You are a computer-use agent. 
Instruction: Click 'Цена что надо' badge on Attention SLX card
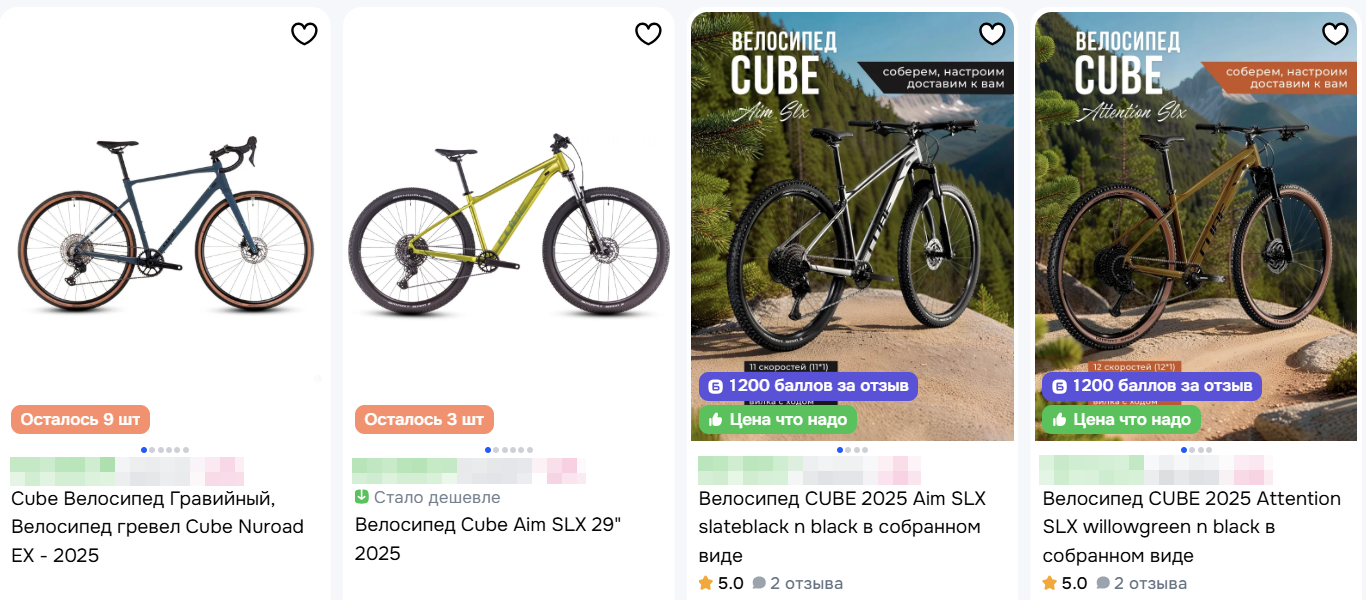pos(1122,420)
